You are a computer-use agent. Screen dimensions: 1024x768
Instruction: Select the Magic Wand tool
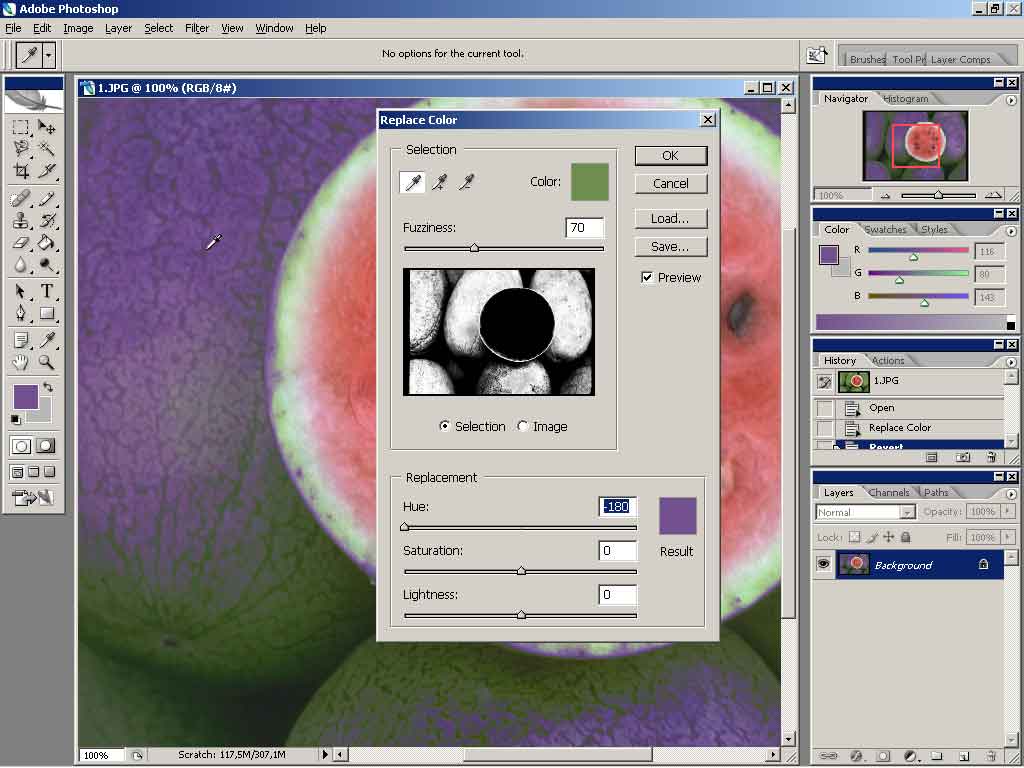[46, 149]
